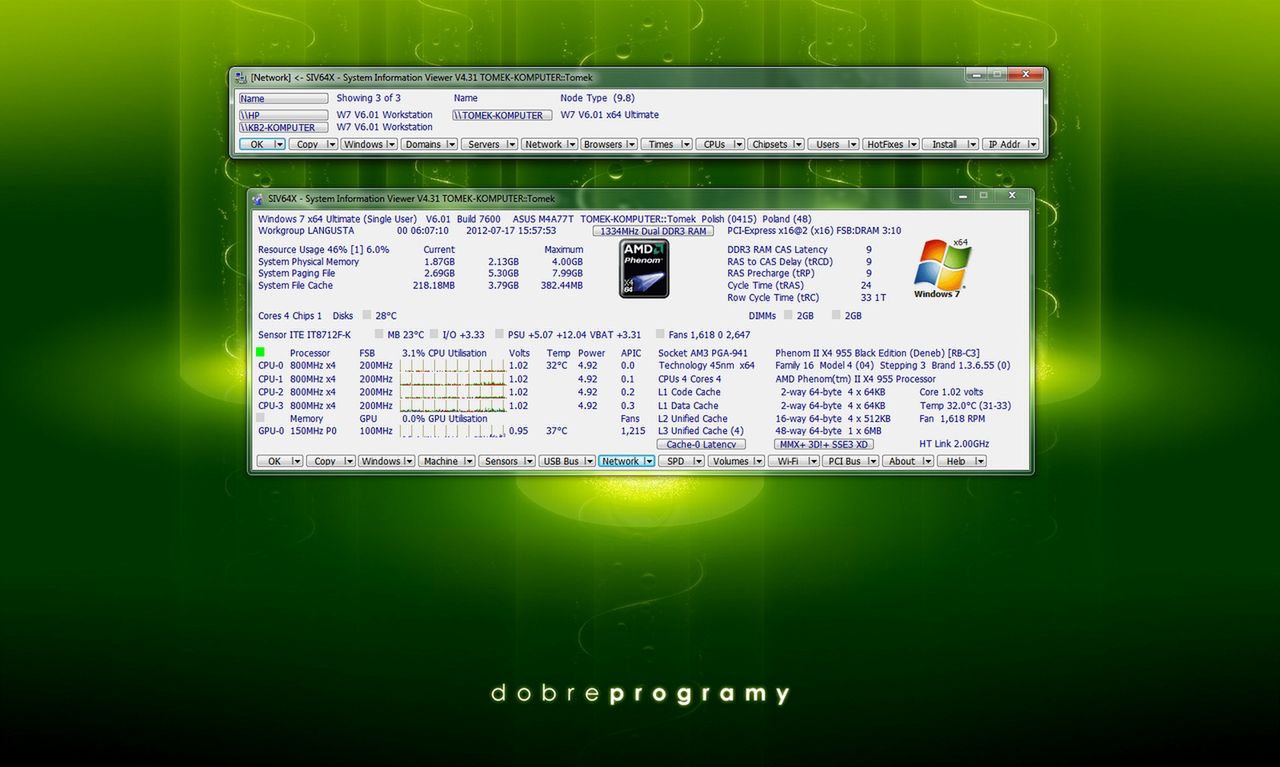Click the Cache-0 Latency button
Image resolution: width=1280 pixels, height=767 pixels.
click(x=701, y=444)
